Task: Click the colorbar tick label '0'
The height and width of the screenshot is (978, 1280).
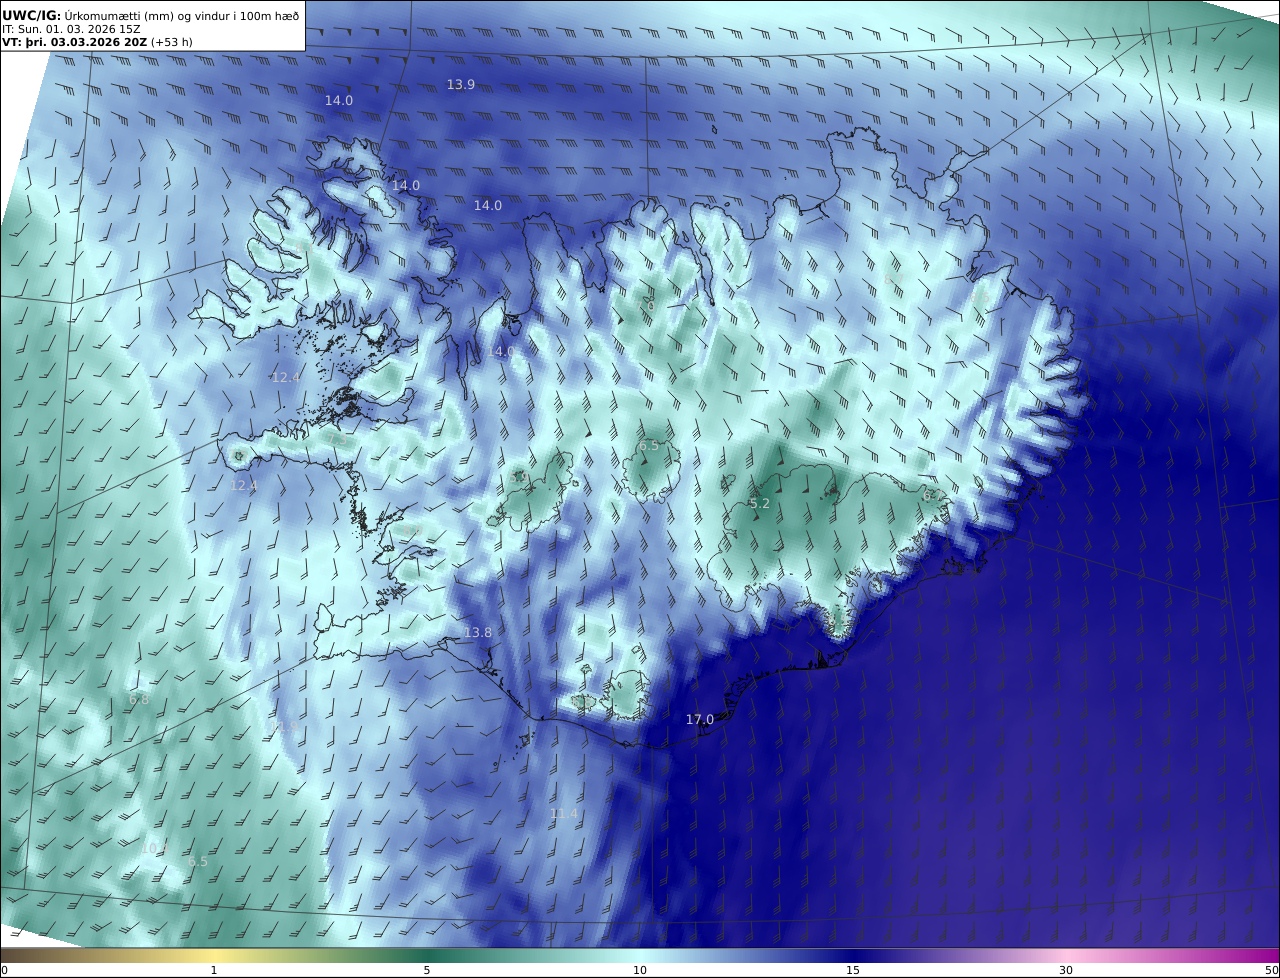Action: click(x=4, y=970)
